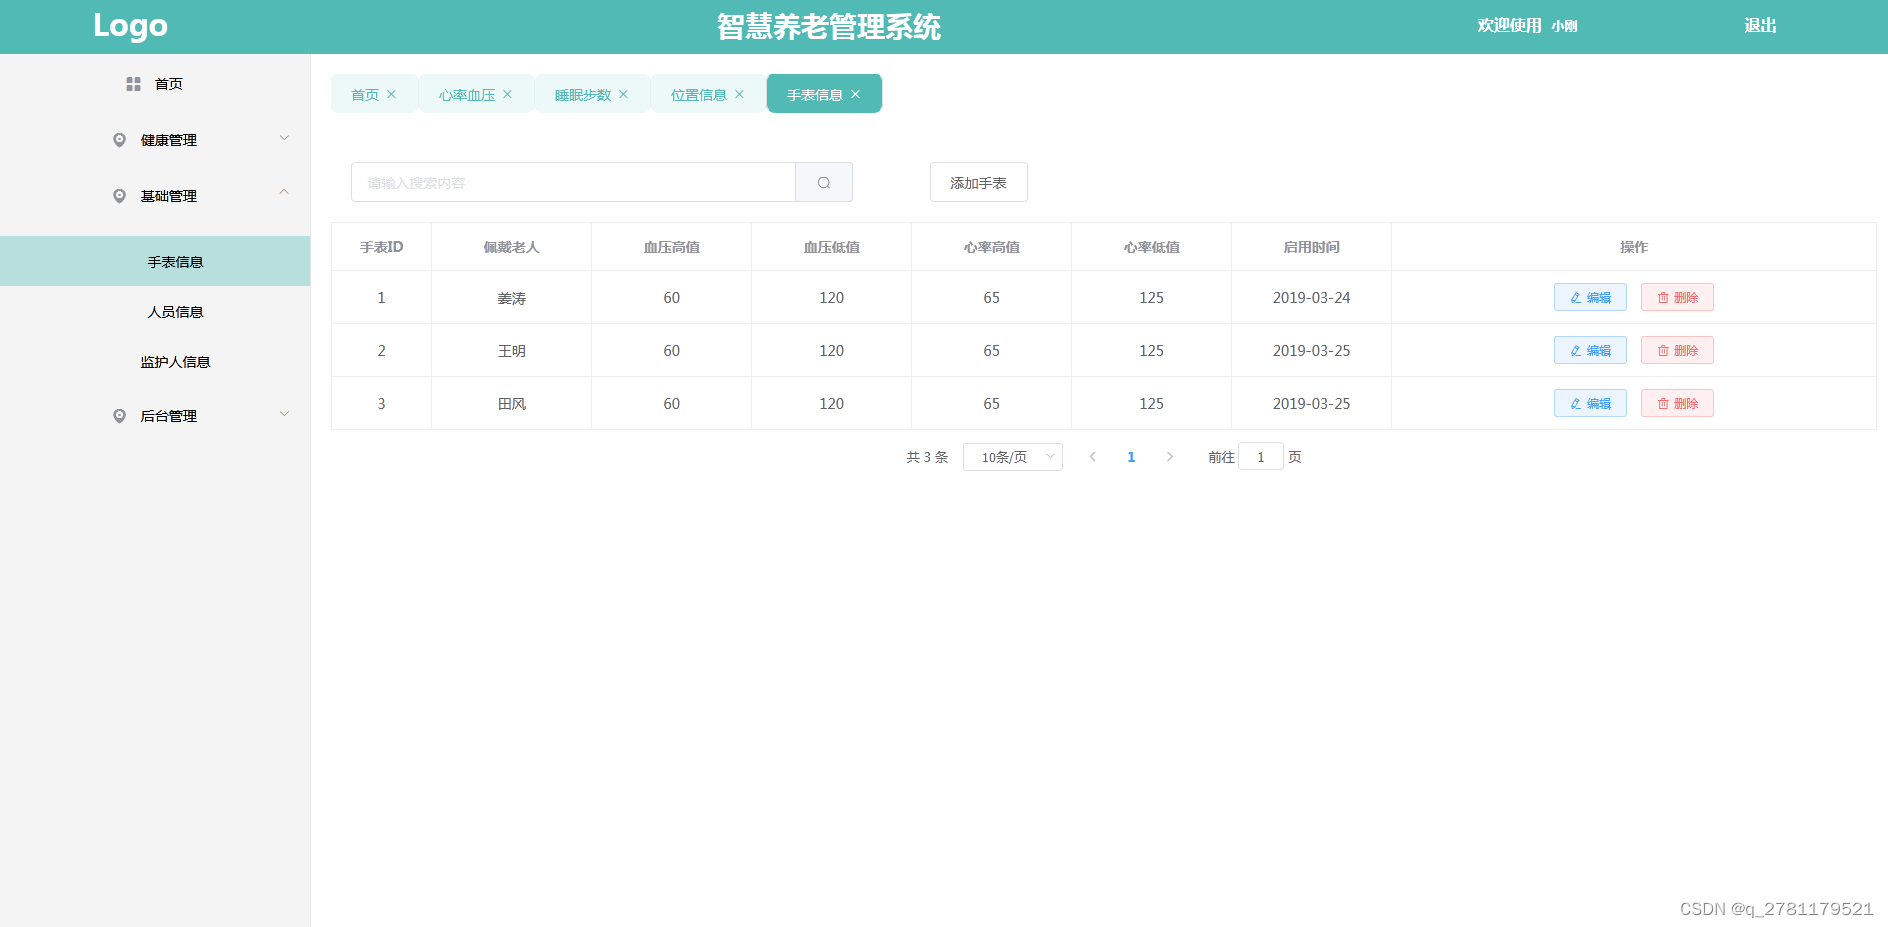
Task: Click the search magnifier icon button
Action: [824, 182]
